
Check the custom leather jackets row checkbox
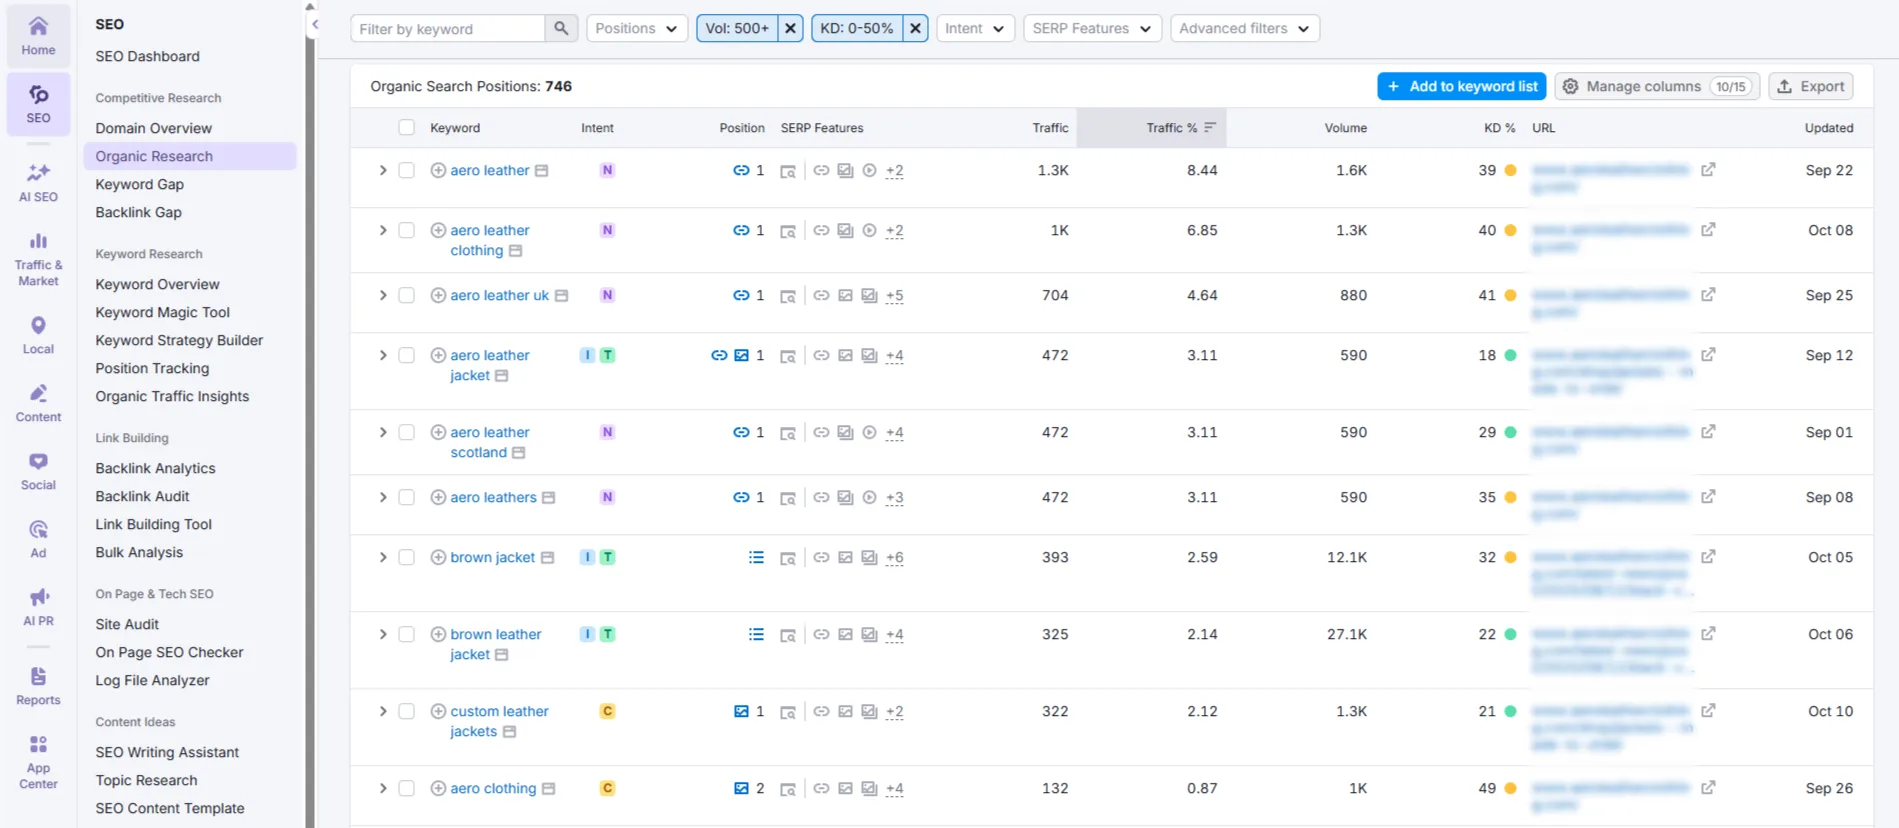406,712
